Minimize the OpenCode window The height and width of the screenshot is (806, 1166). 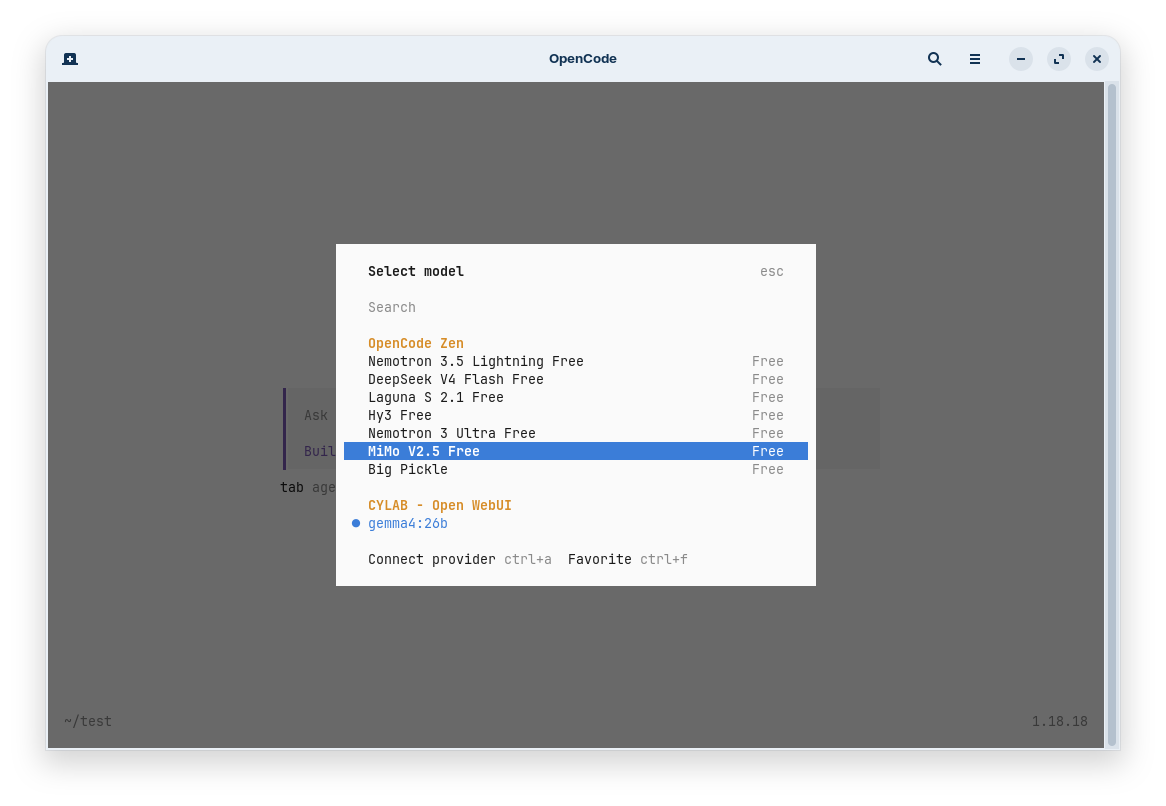click(x=1021, y=59)
